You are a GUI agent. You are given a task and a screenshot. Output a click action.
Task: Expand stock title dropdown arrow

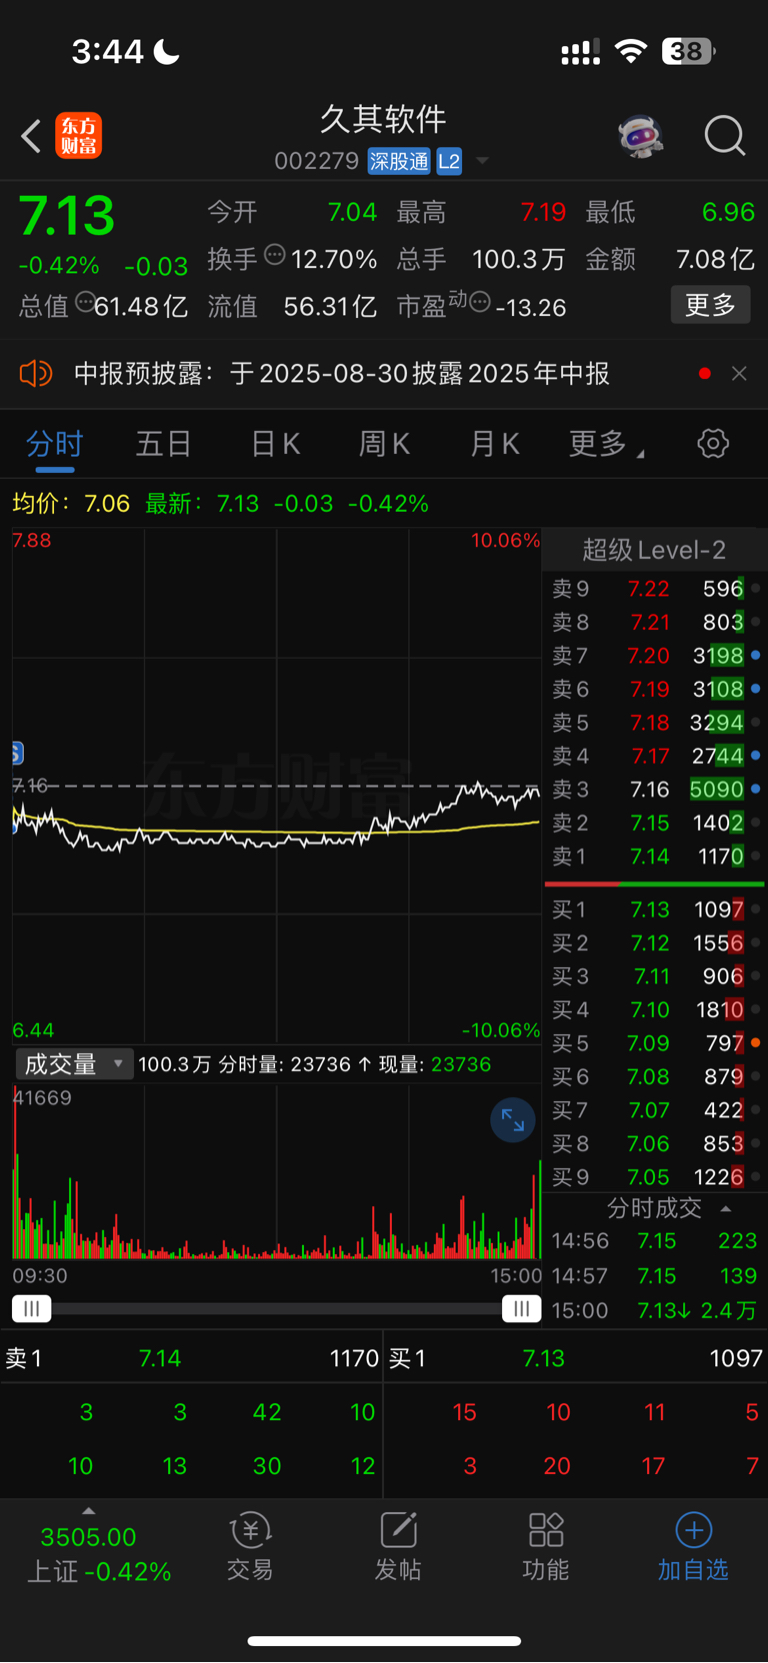482,161
